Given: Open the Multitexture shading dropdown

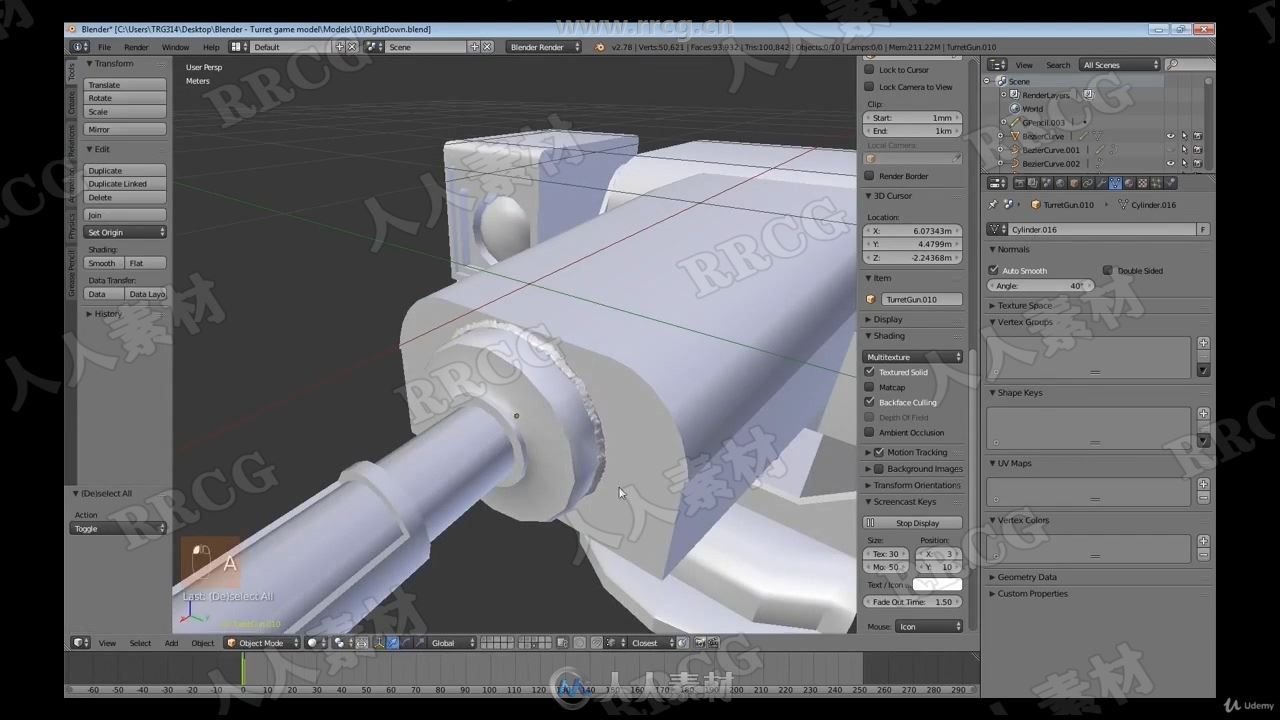Looking at the screenshot, I should coord(913,357).
